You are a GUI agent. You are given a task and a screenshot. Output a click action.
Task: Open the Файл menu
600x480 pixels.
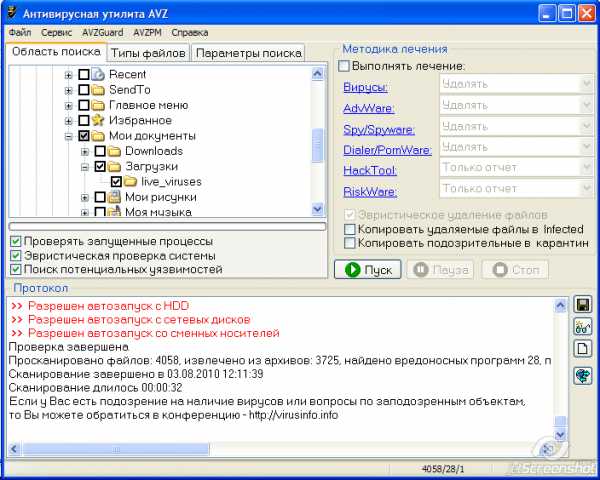click(20, 33)
